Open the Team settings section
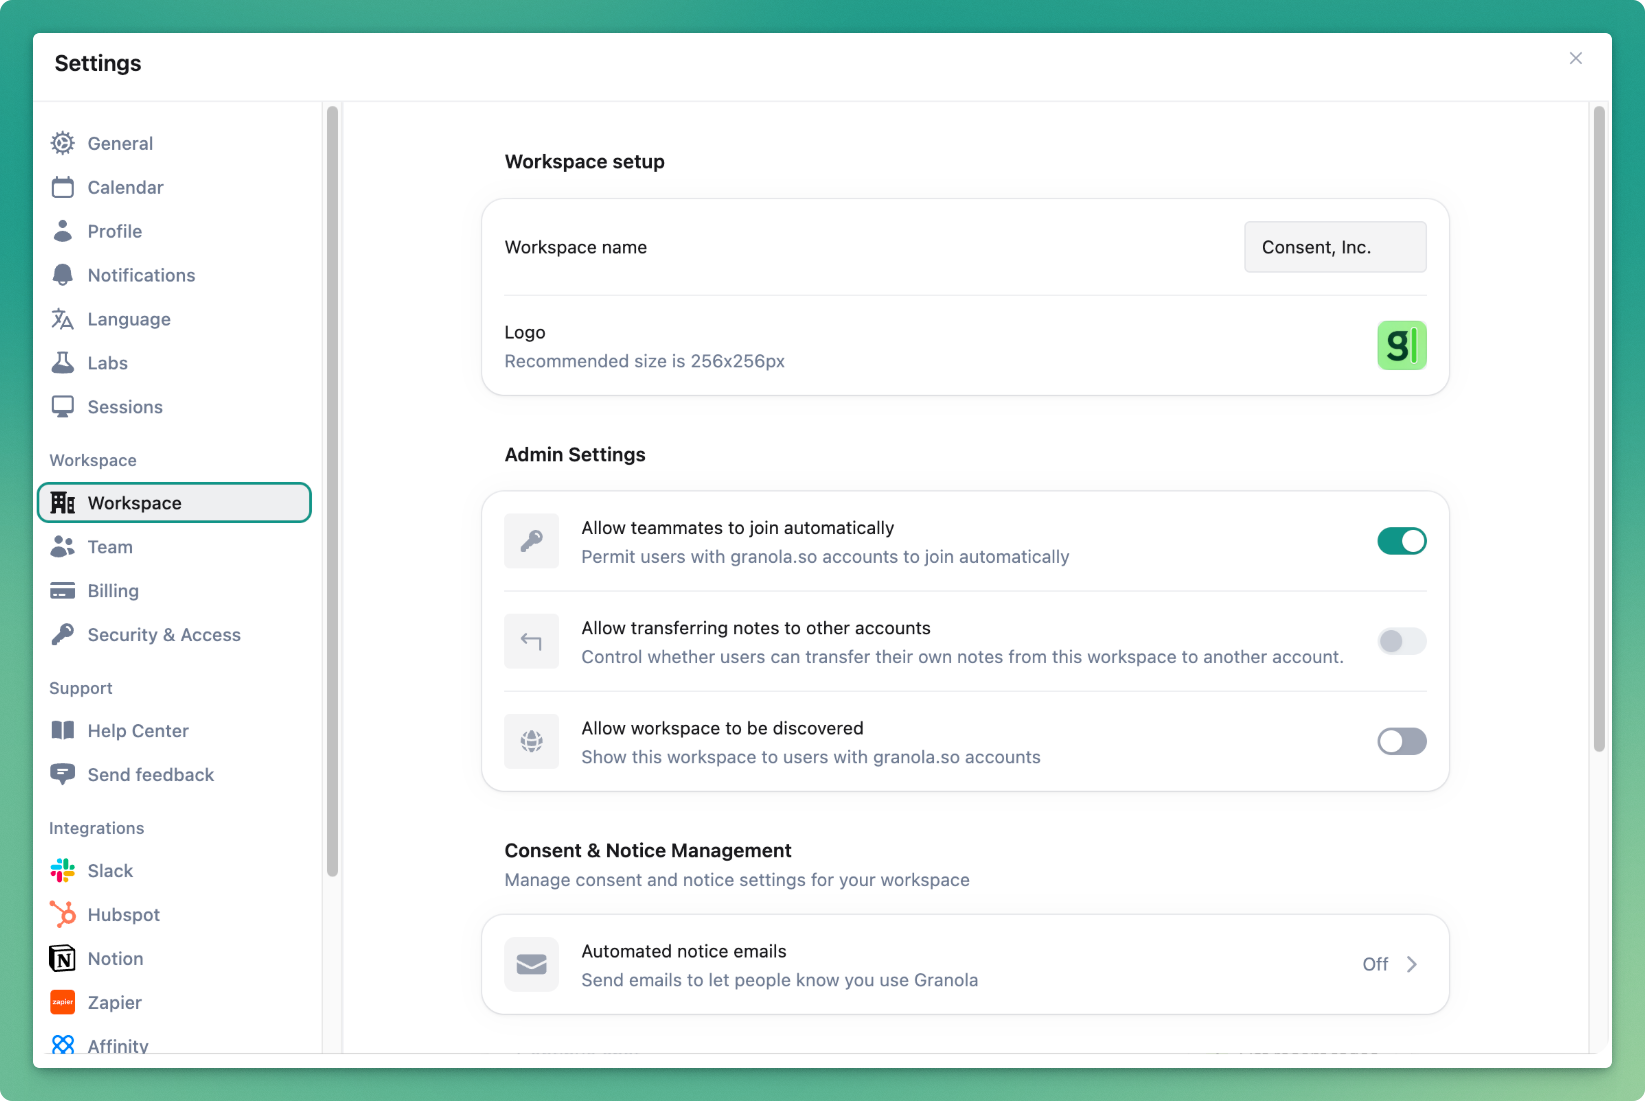This screenshot has height=1101, width=1645. pos(110,547)
